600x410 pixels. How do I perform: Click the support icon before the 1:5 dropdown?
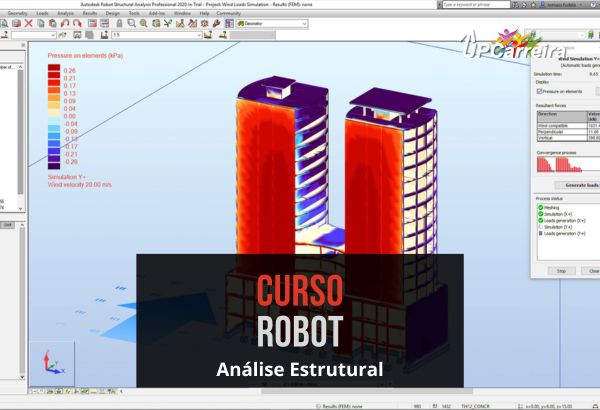coord(104,35)
